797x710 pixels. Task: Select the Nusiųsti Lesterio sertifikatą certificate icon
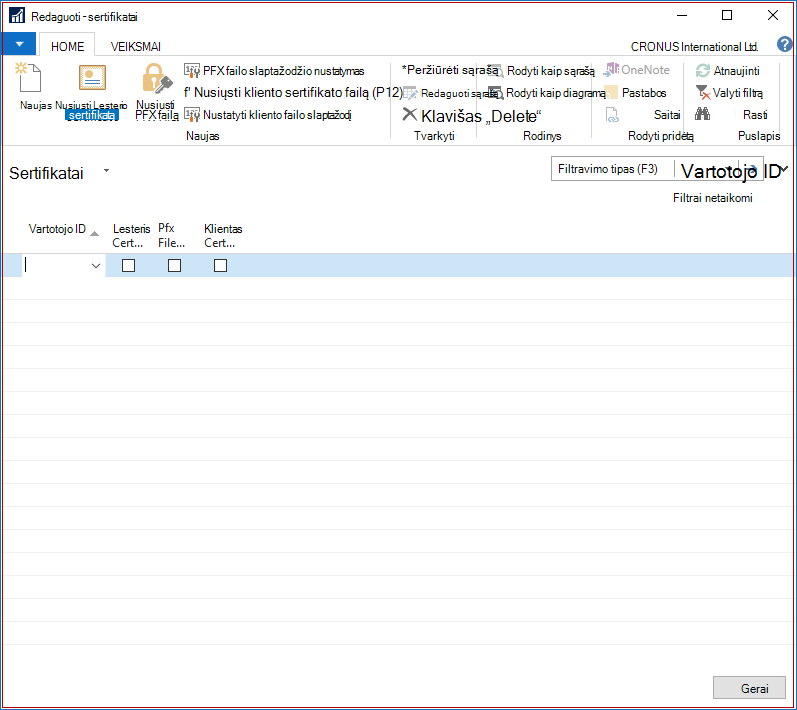[x=92, y=77]
